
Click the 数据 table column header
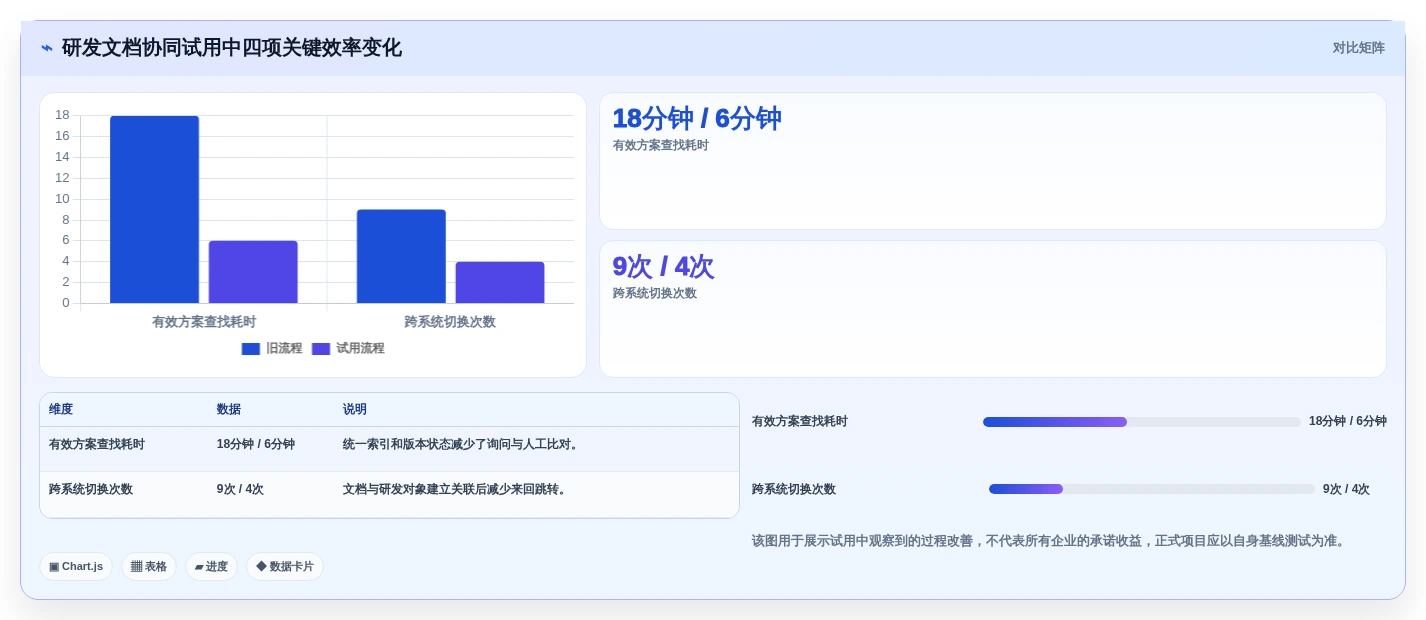(x=229, y=410)
